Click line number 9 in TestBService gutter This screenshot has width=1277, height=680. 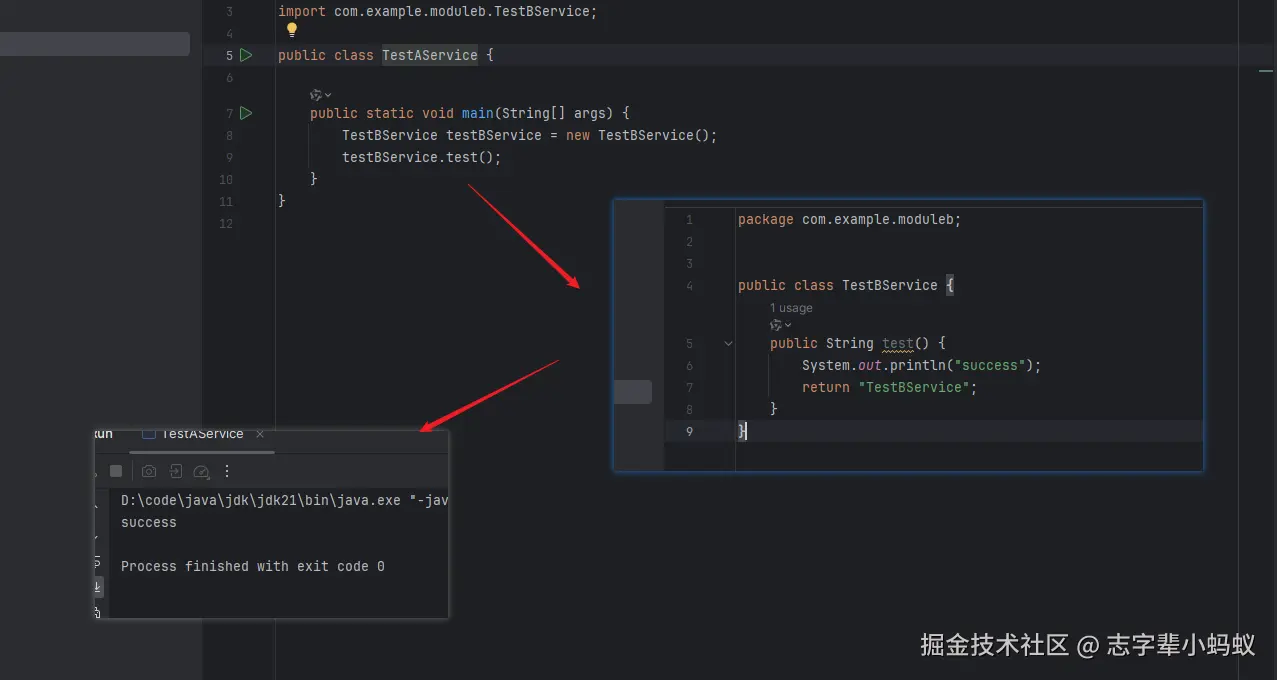689,431
